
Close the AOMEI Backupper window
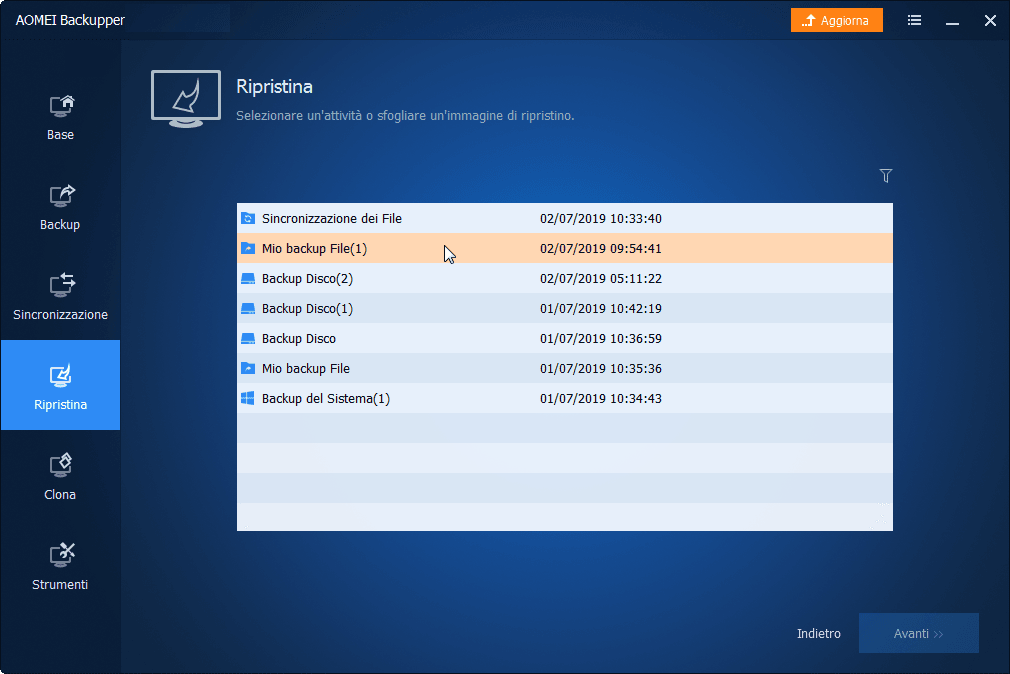[x=990, y=21]
